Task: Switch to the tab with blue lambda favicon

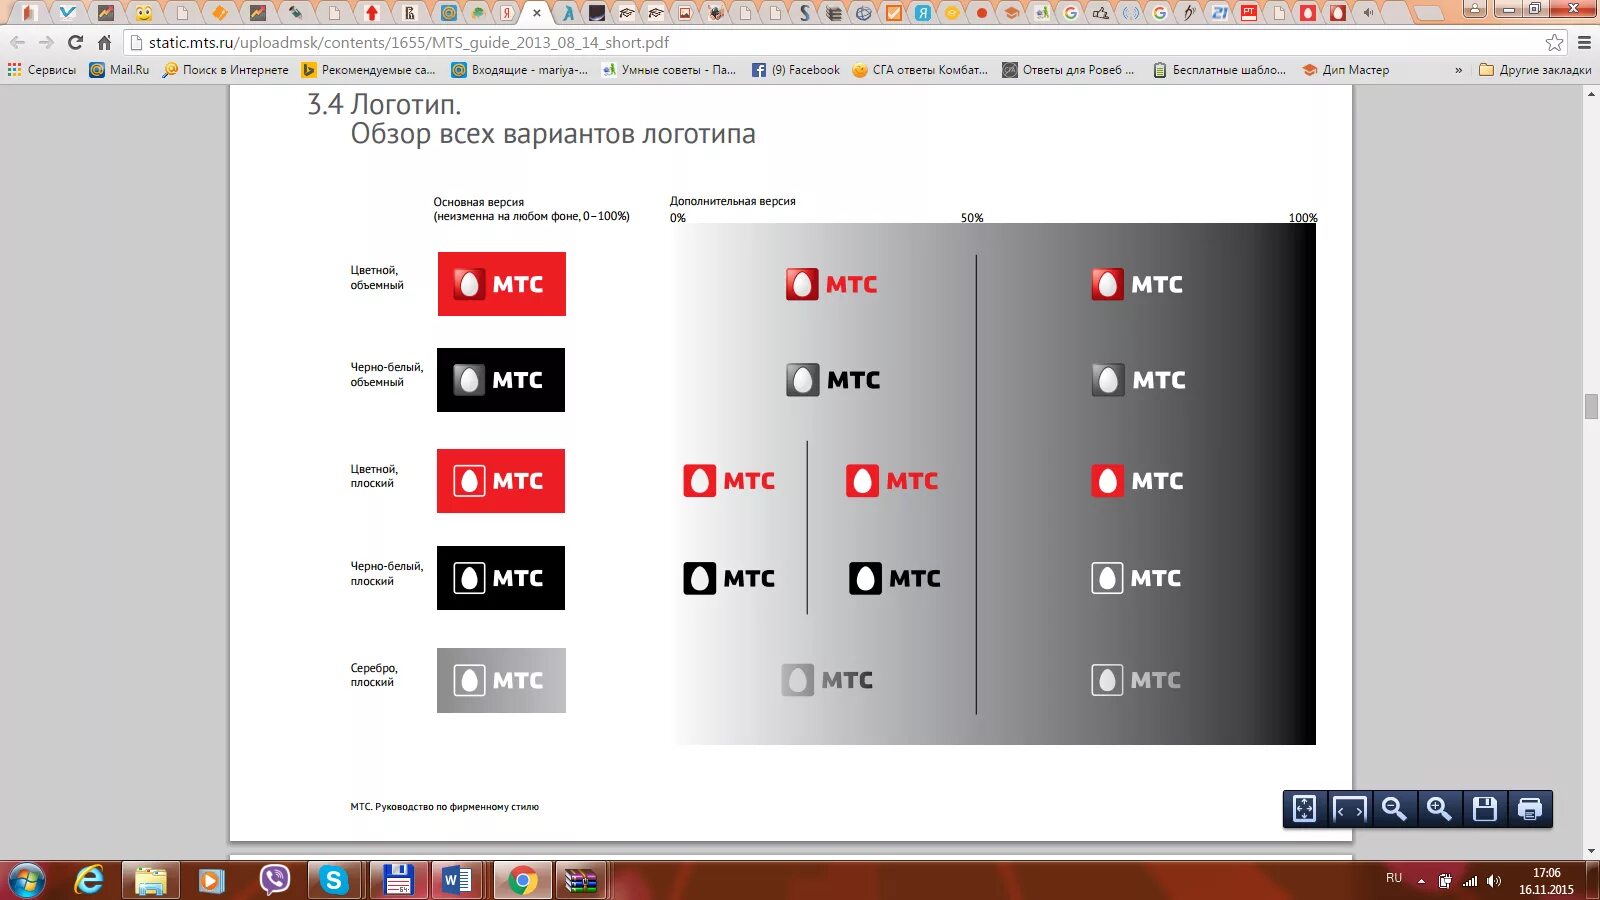Action: (568, 13)
